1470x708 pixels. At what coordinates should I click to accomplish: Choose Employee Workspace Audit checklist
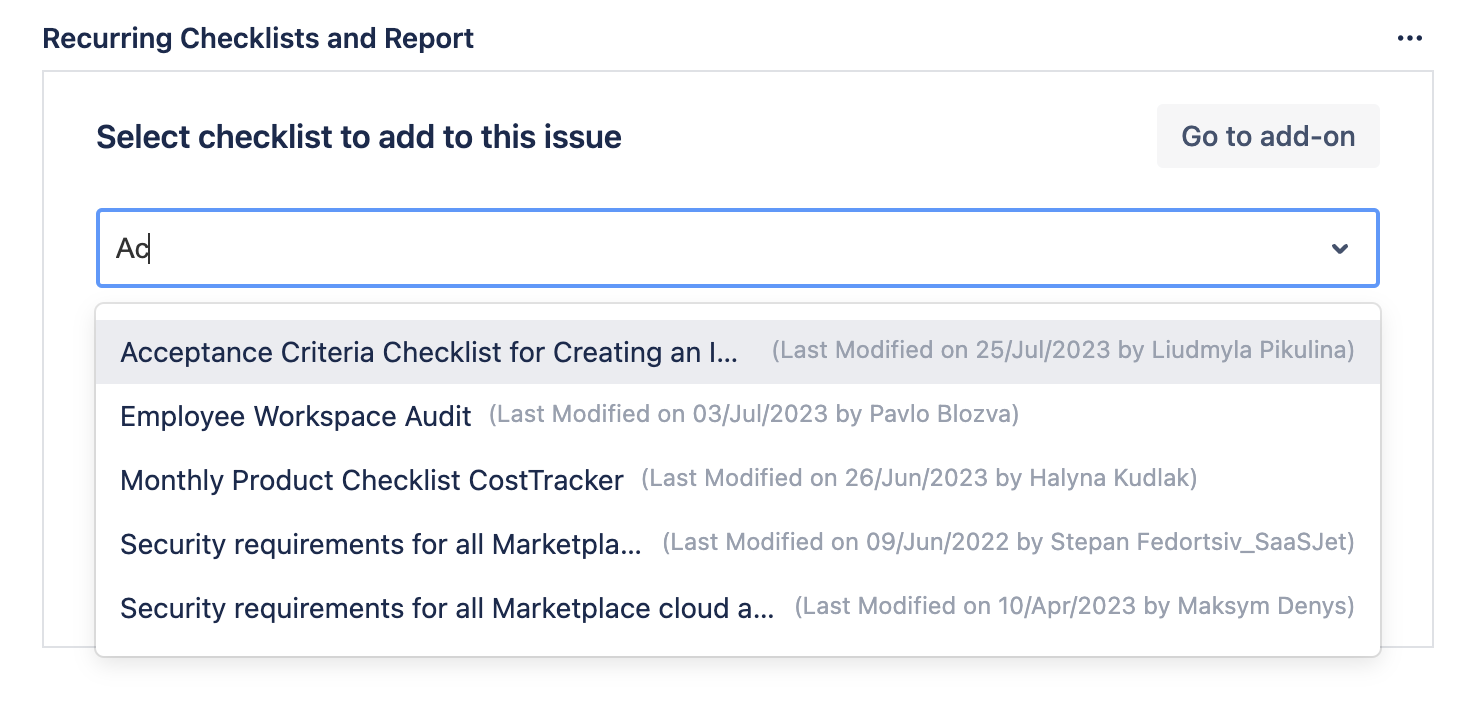295,416
